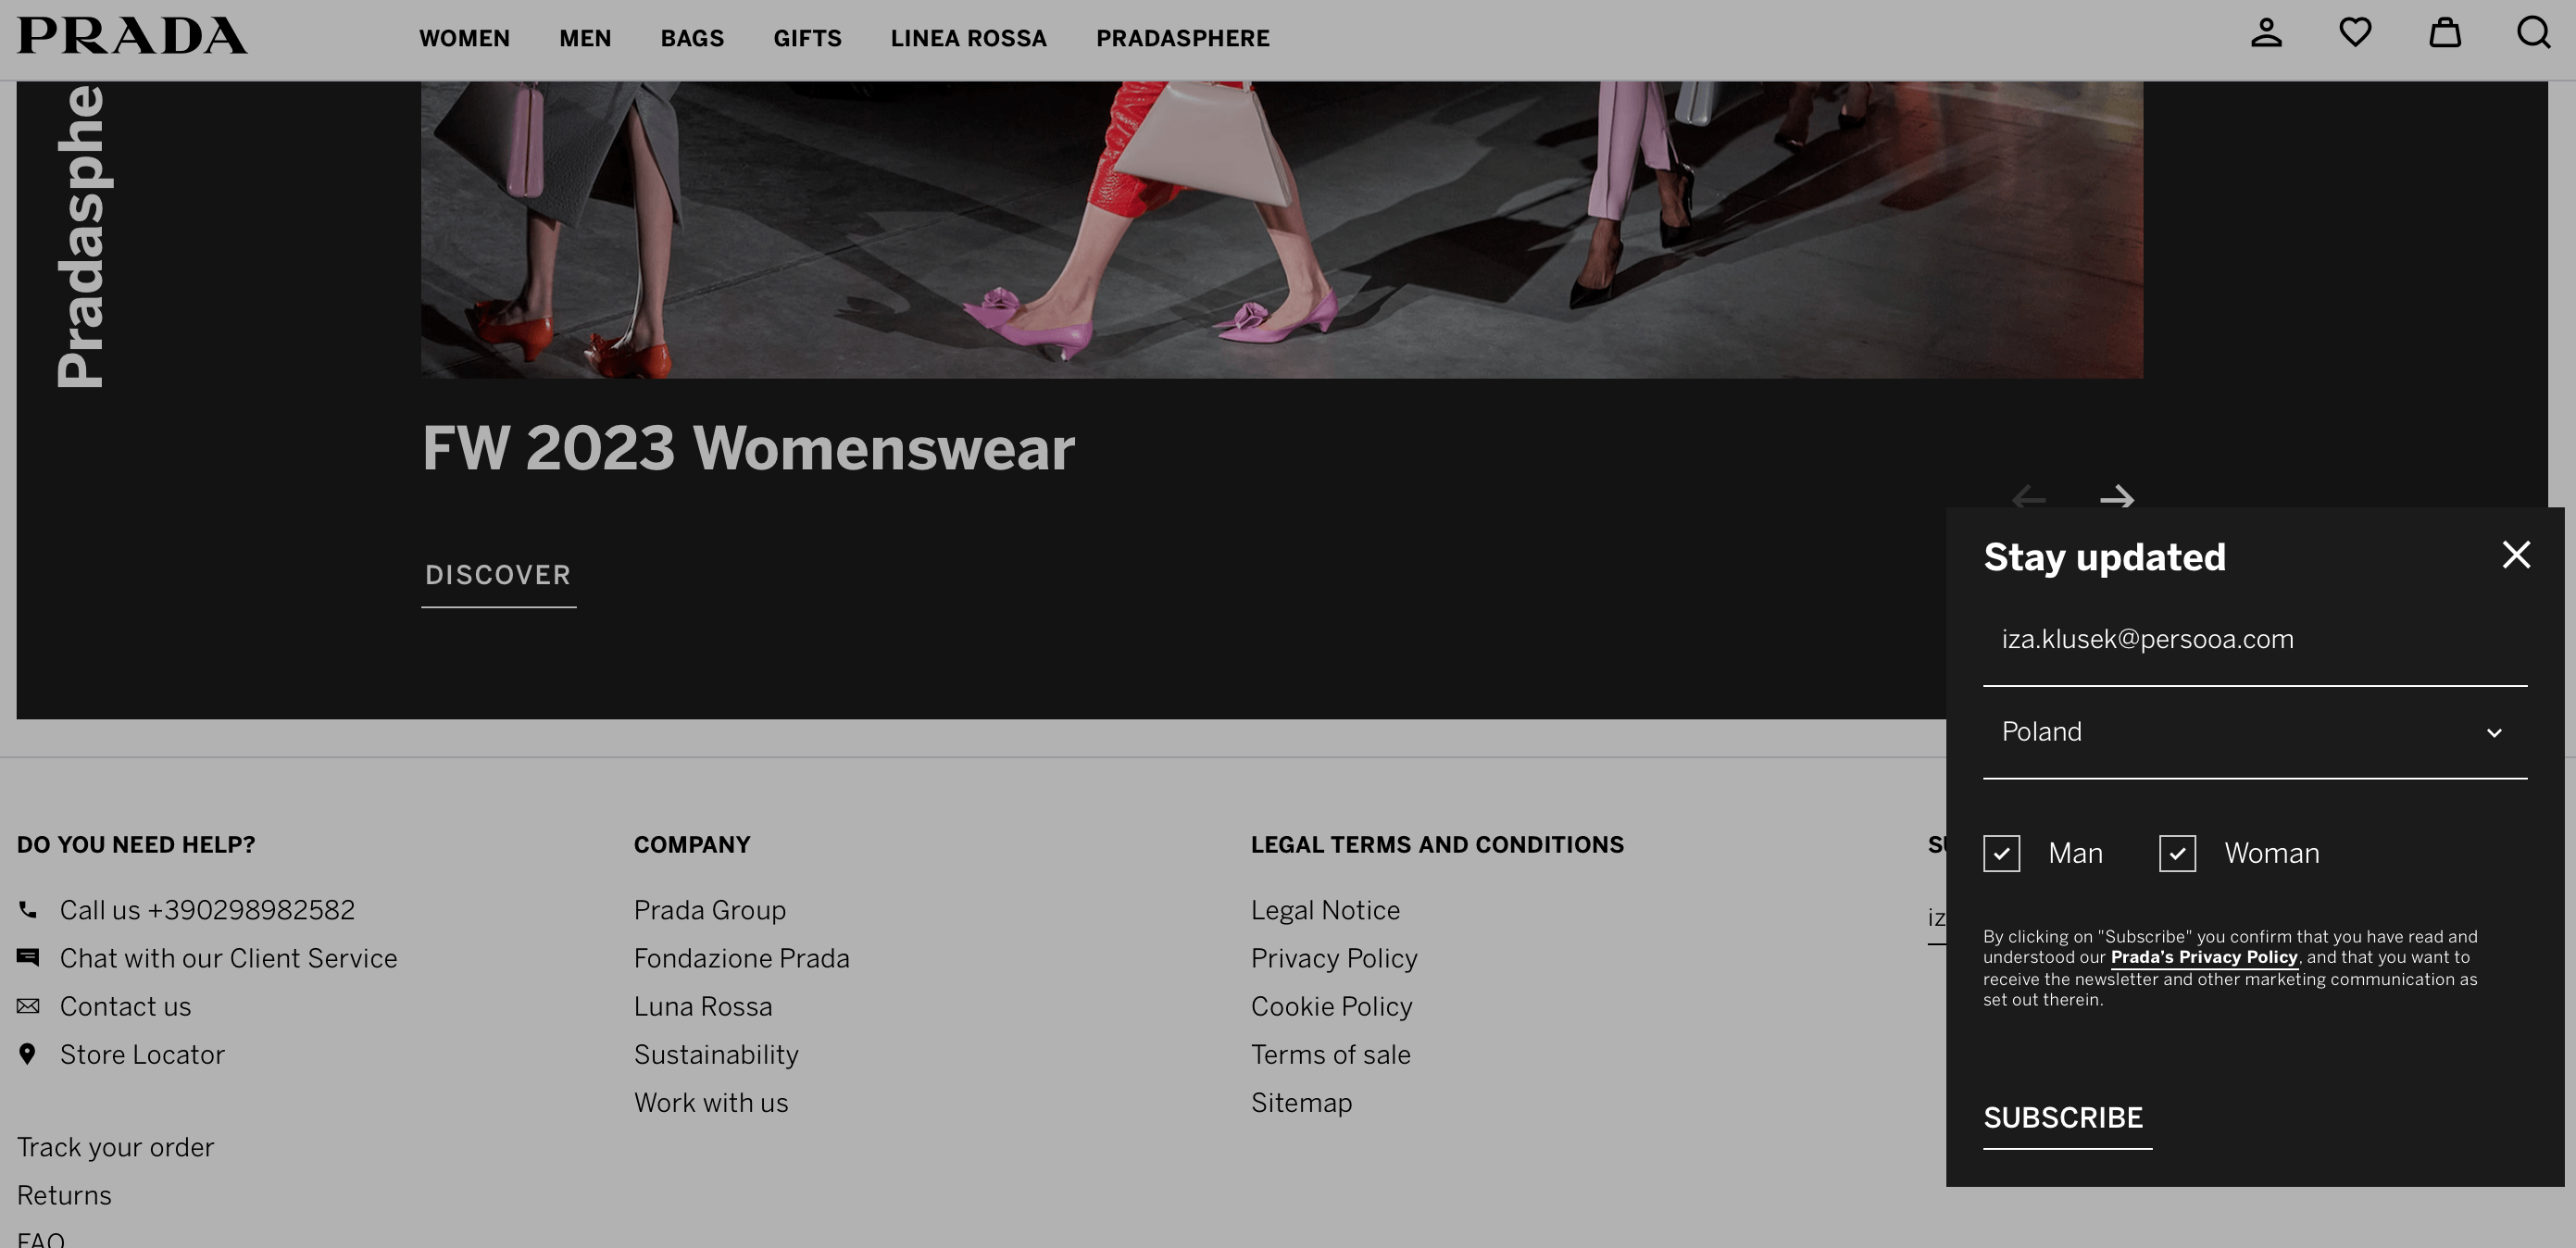This screenshot has width=2576, height=1248.
Task: Toggle the Man checkbox
Action: 2001,853
